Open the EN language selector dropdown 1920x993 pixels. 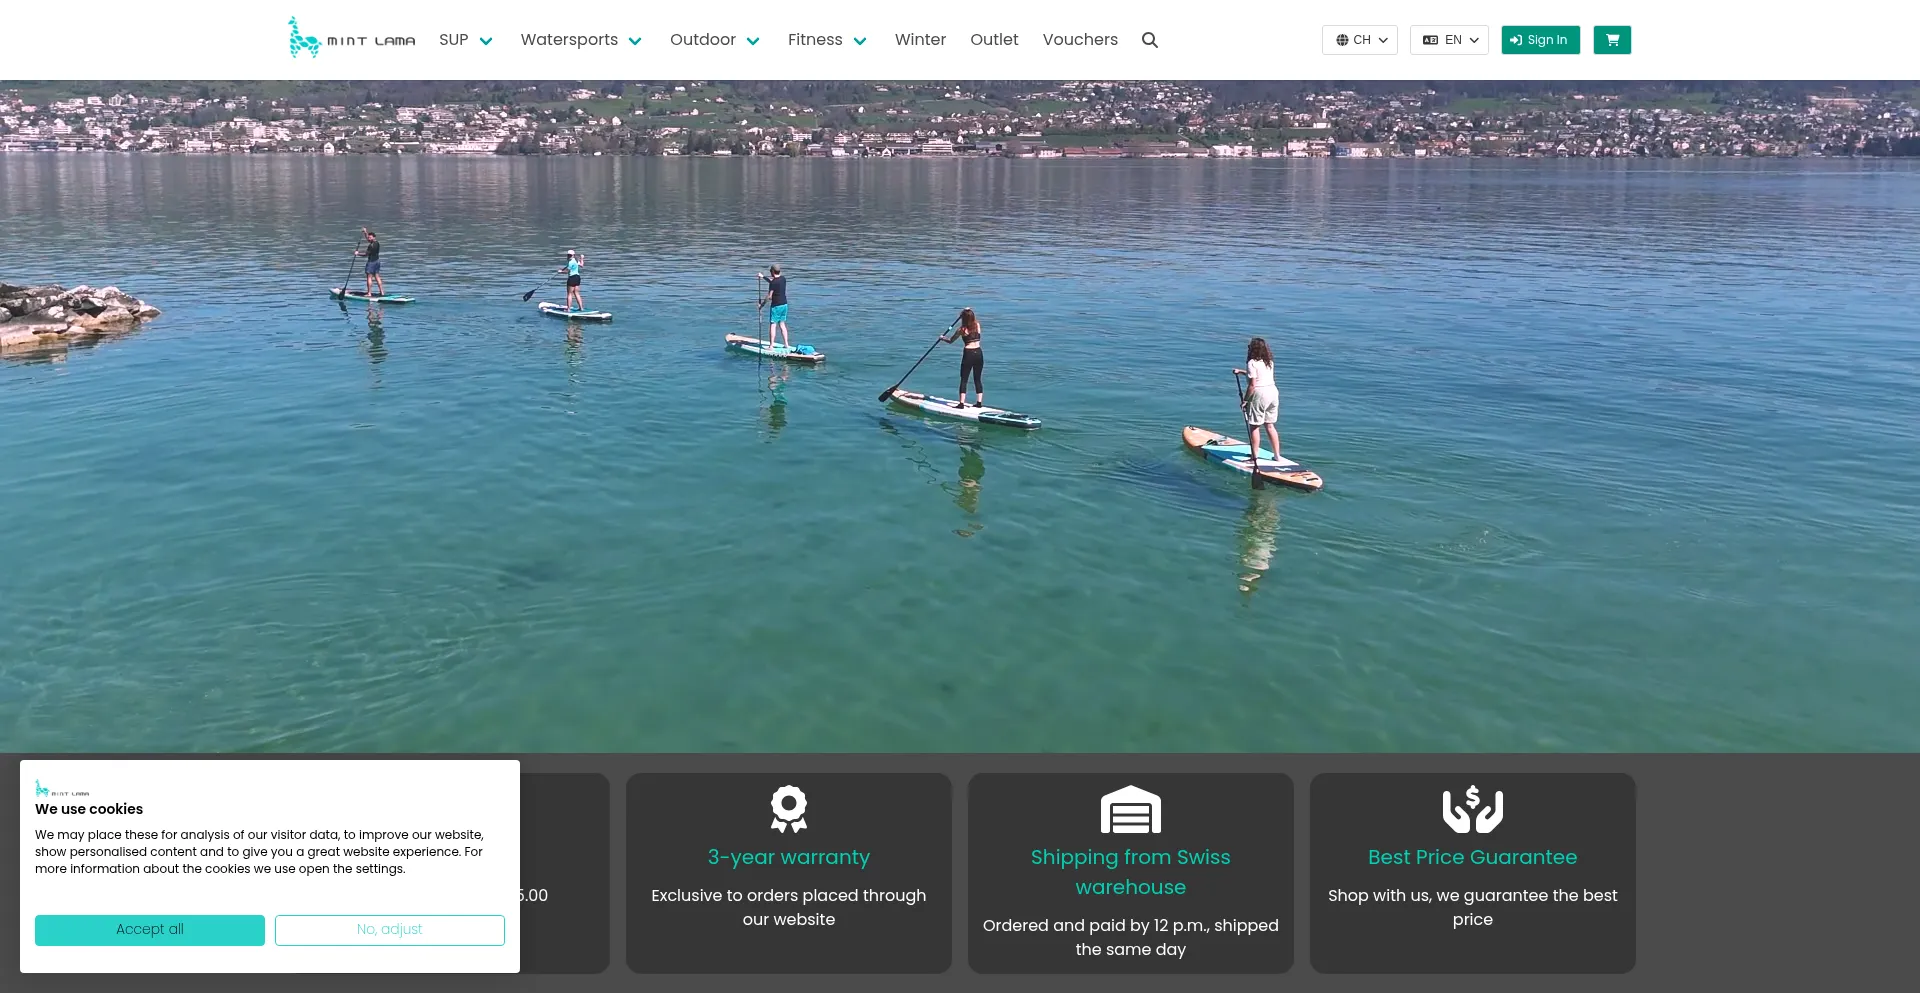coord(1449,40)
